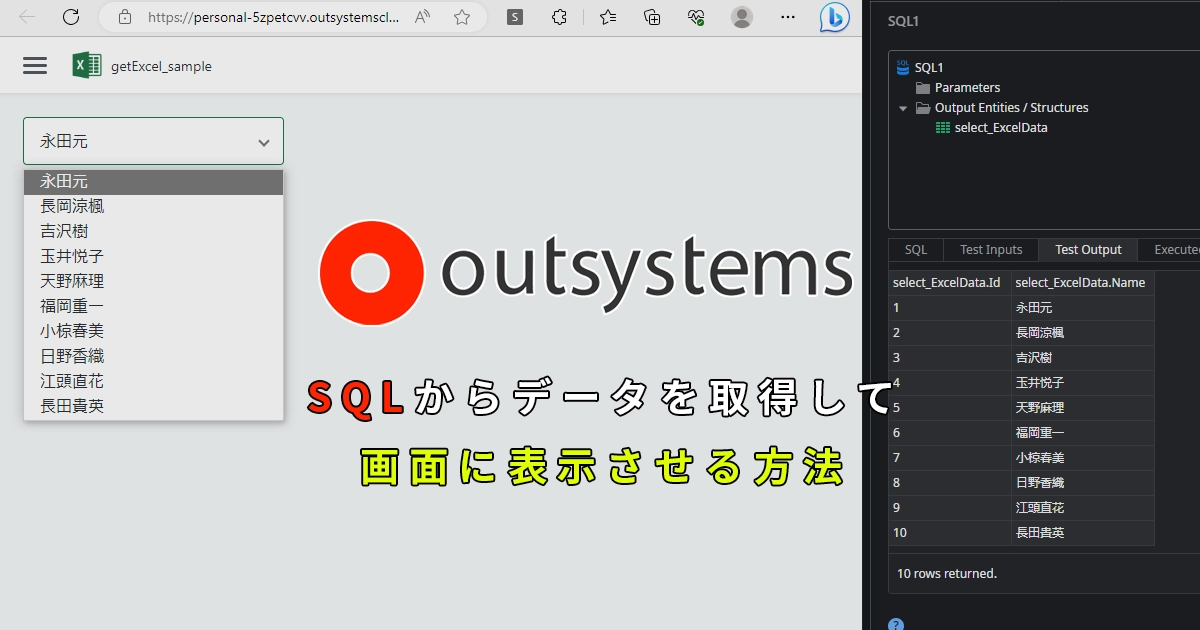Go back with the browser back arrow

[27, 17]
